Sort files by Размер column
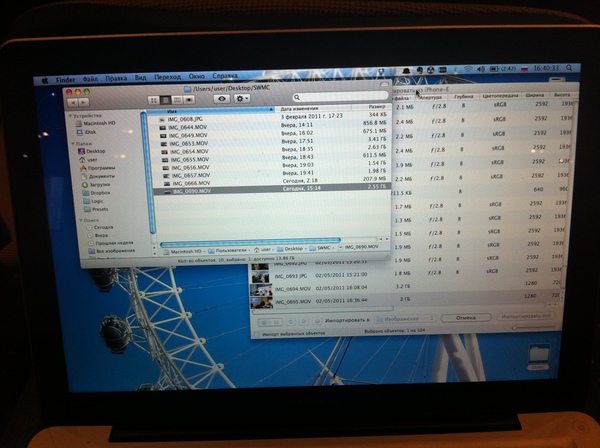Viewport: 600px width, 448px height. point(371,107)
